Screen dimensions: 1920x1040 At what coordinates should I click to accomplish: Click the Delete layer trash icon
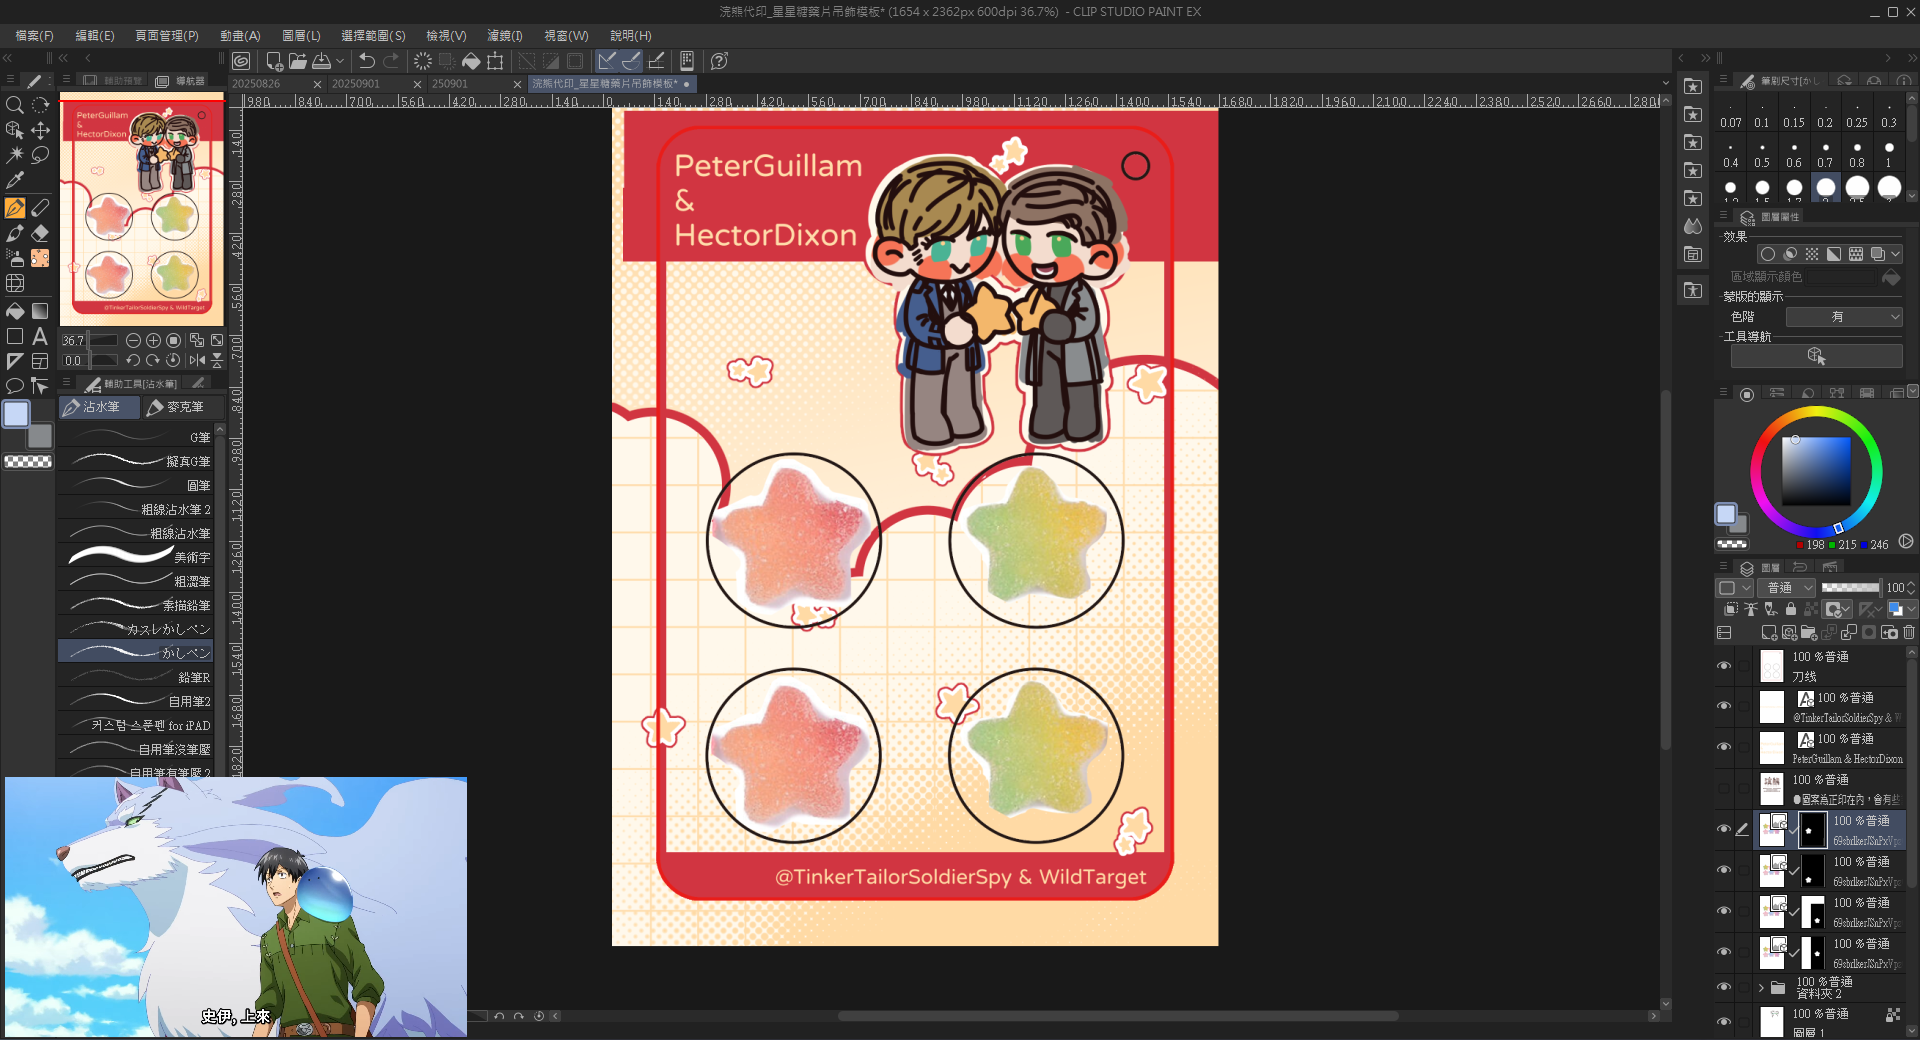(1909, 632)
